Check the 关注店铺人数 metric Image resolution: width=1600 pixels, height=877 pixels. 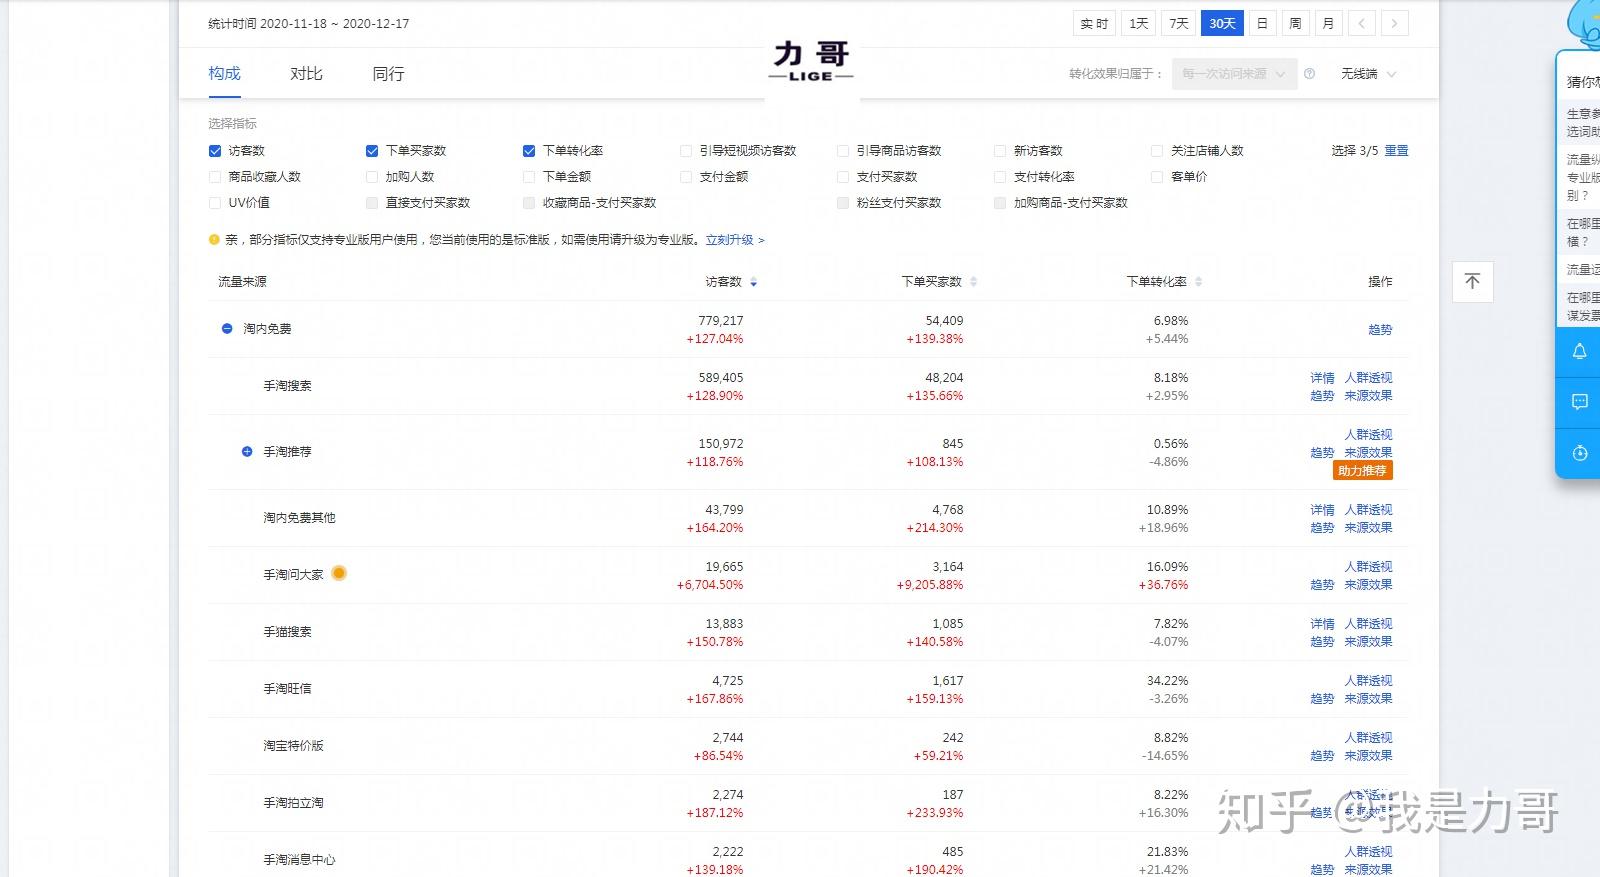(1157, 151)
